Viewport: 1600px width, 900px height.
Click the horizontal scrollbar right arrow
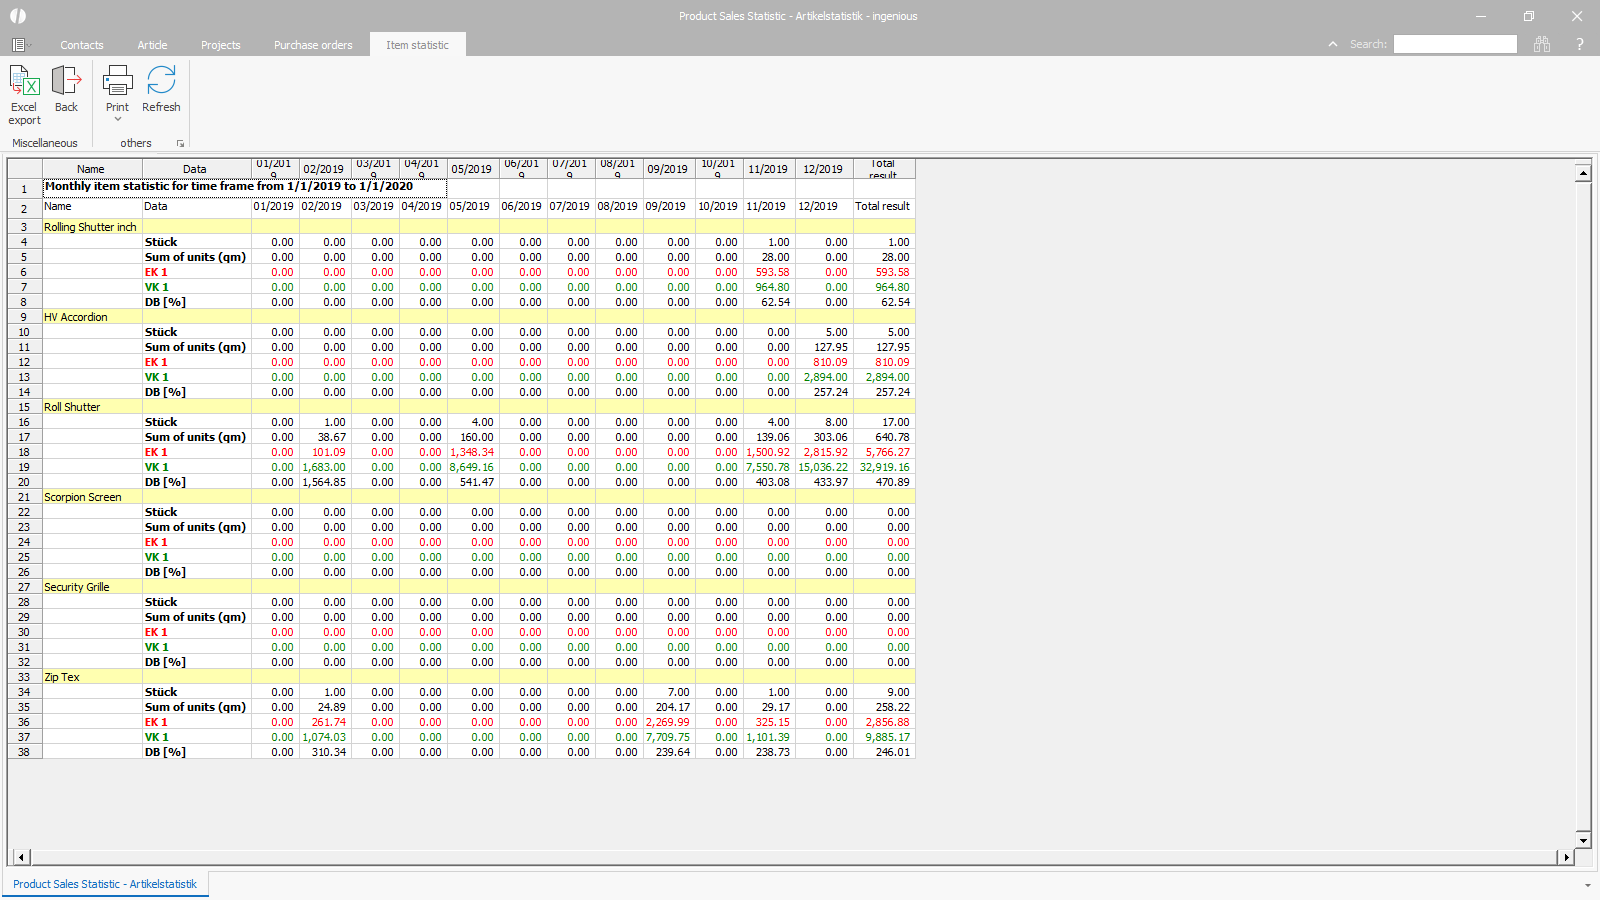coord(1567,857)
